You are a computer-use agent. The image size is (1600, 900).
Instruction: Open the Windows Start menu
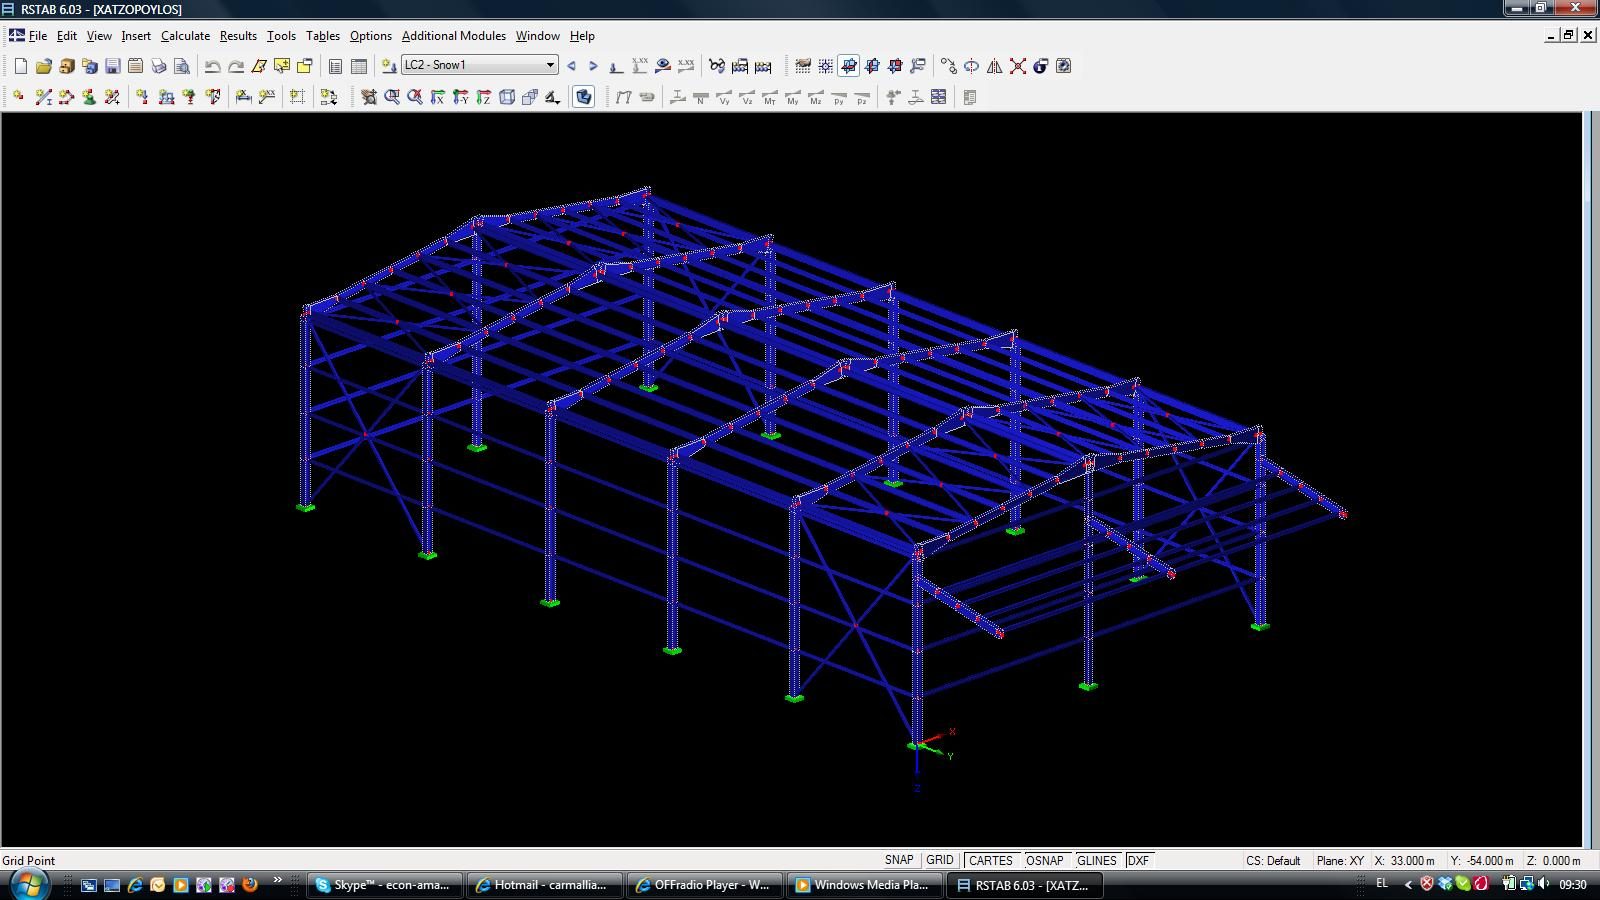[28, 884]
